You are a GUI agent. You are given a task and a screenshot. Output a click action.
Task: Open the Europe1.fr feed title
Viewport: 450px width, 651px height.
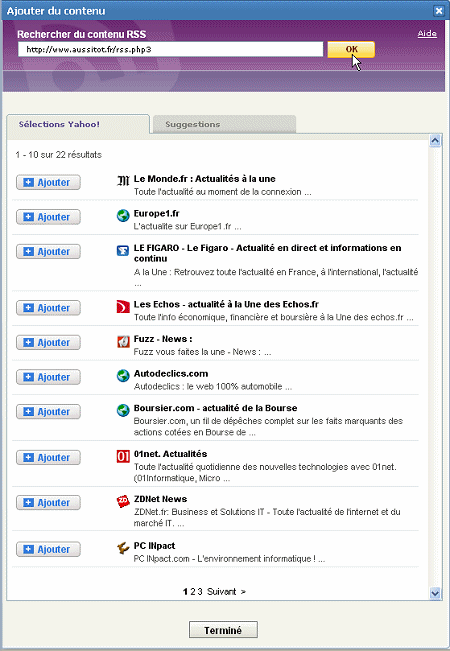tap(157, 213)
